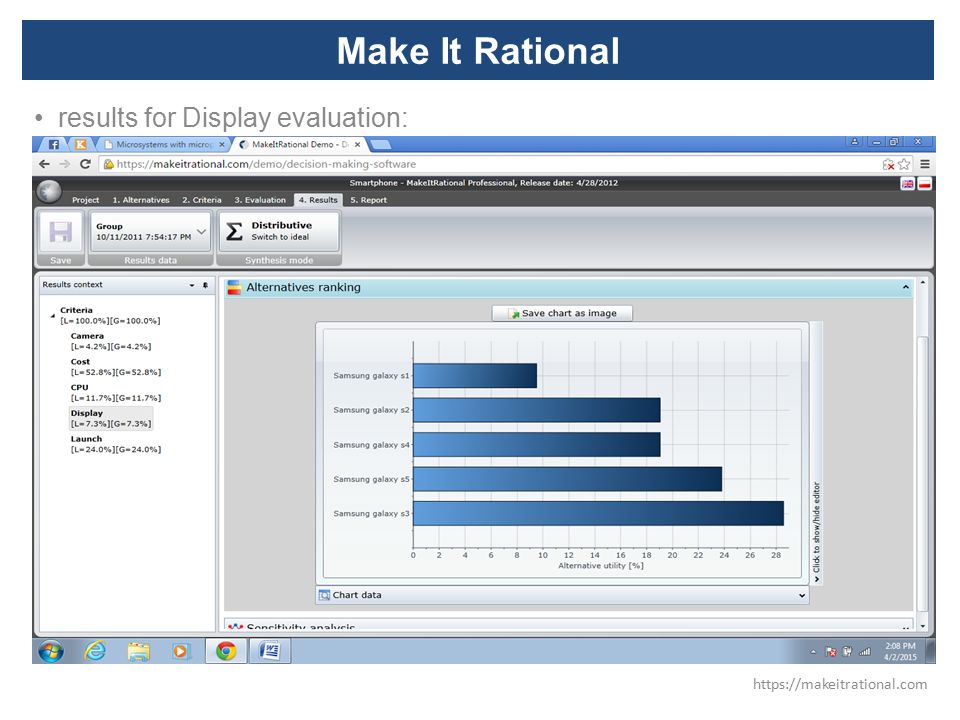This screenshot has height=720, width=960.
Task: Expand the Chart data section
Action: (x=801, y=595)
